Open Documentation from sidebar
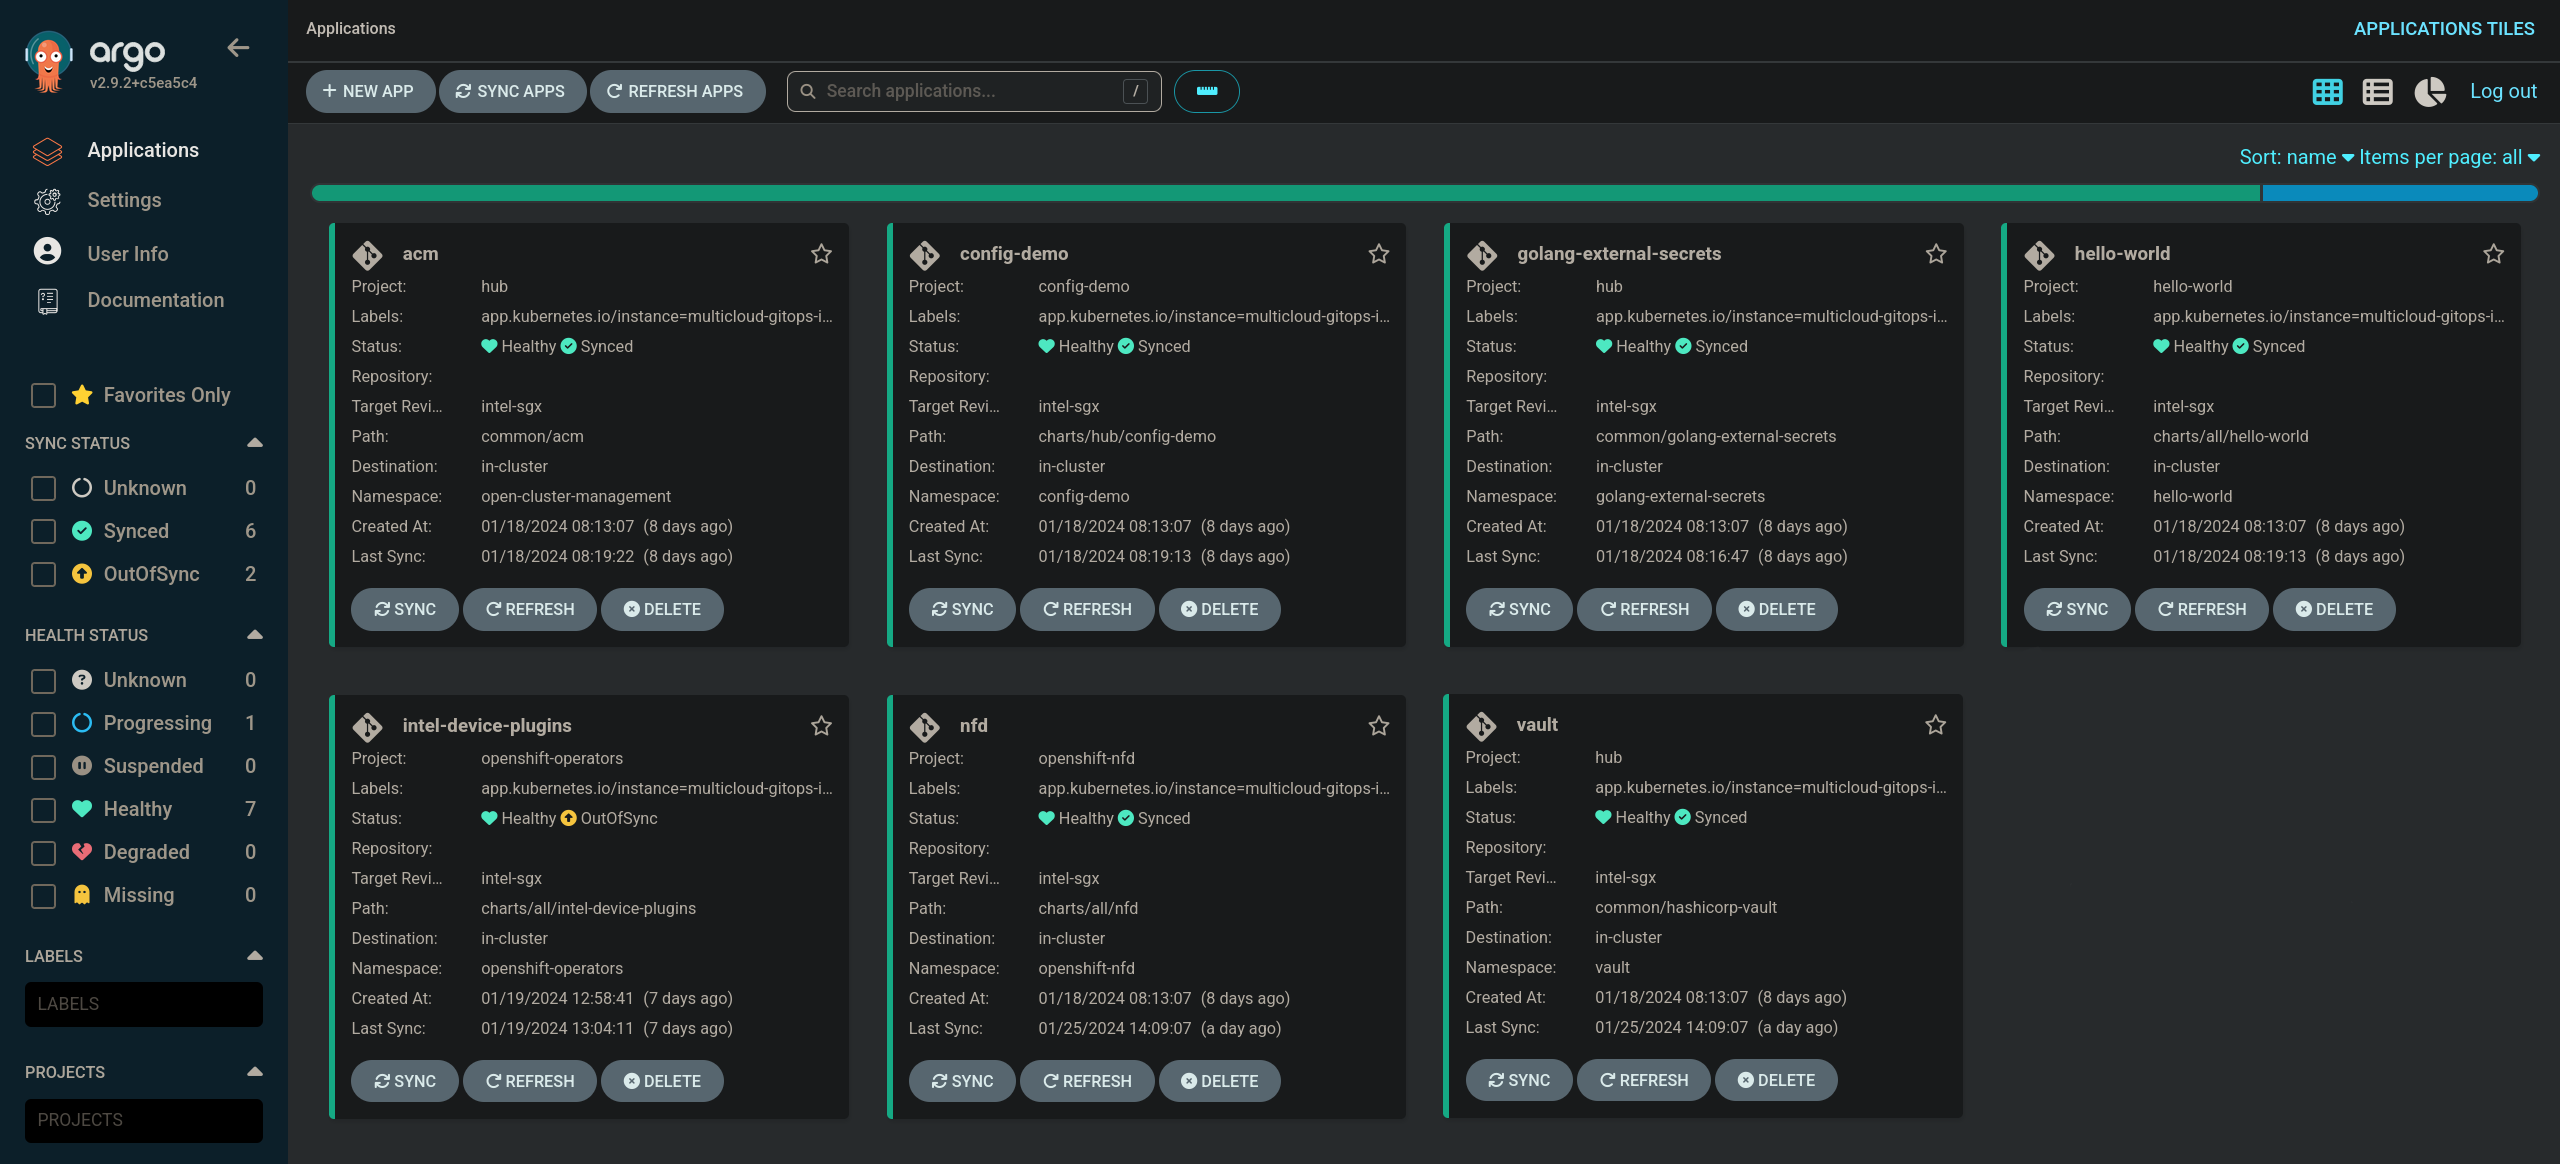 coord(156,300)
